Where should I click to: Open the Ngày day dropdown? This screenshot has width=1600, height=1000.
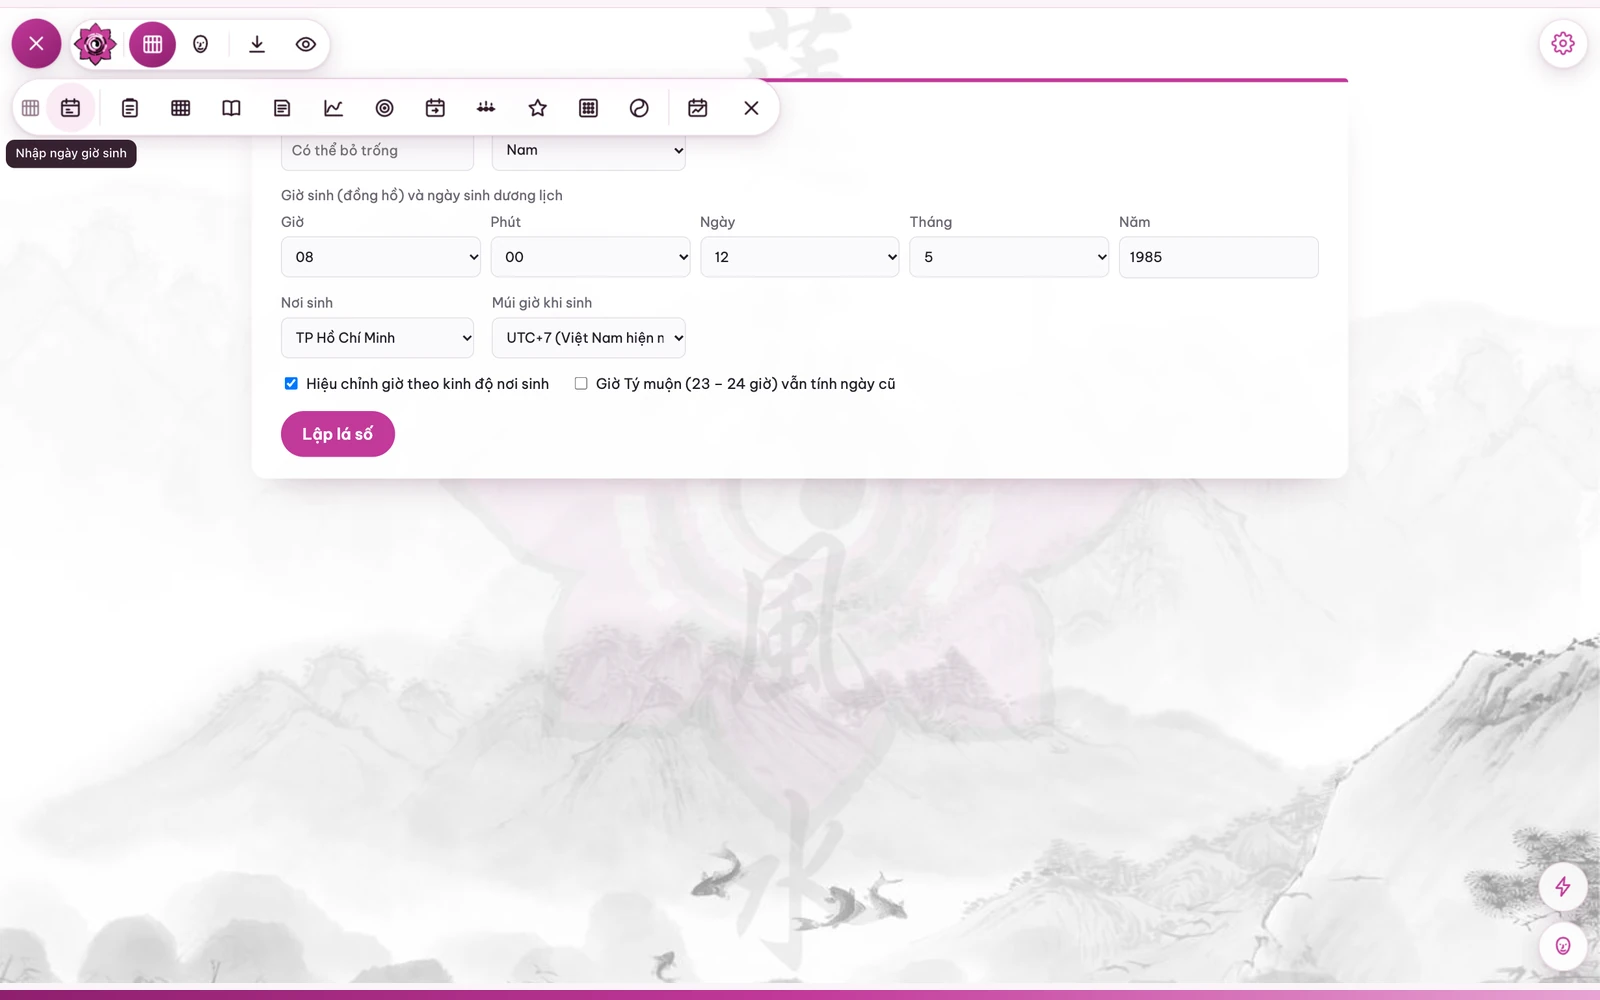[x=799, y=257]
